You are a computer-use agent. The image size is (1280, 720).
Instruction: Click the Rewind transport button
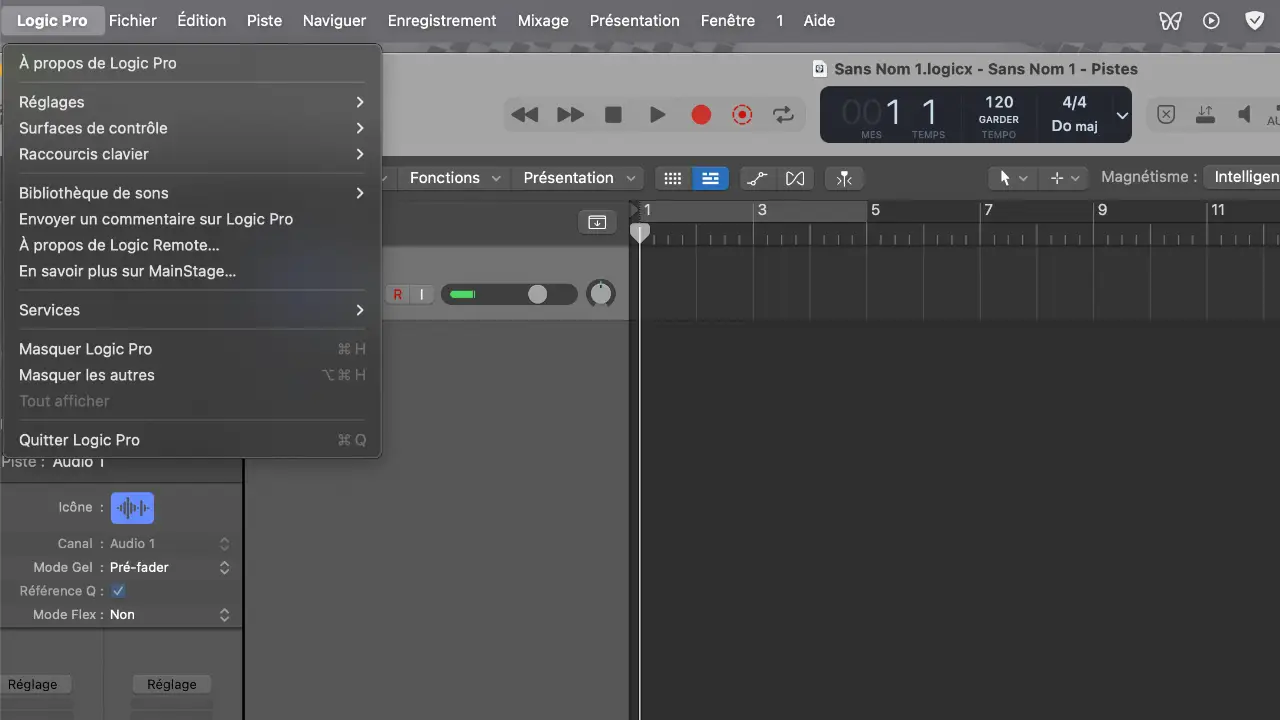point(525,115)
